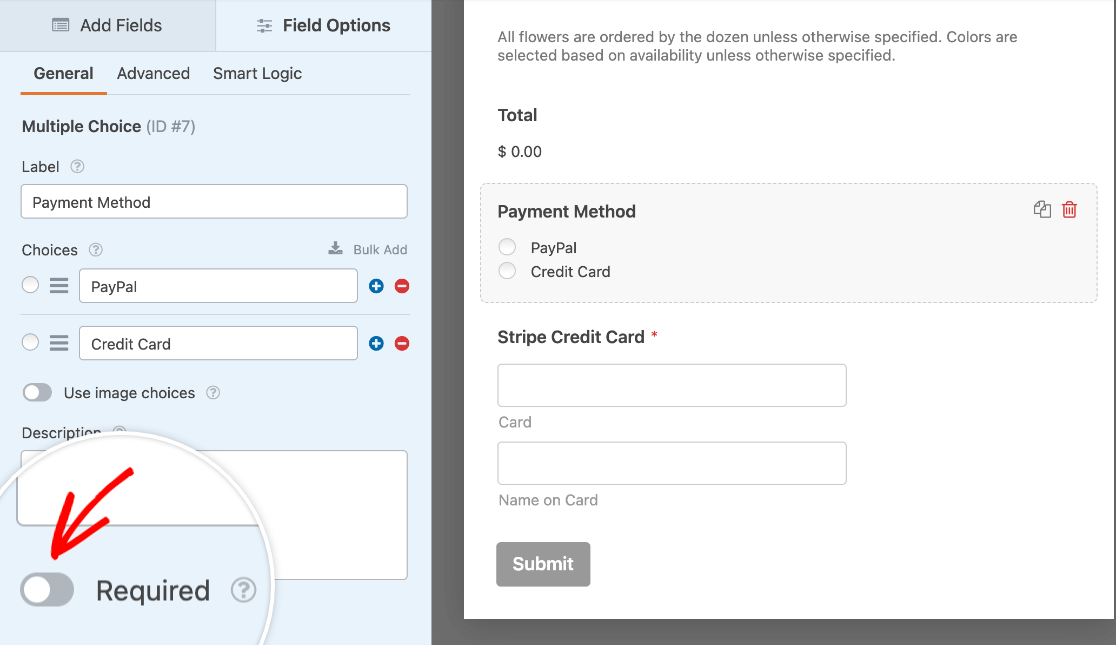Remove the Credit Card choice

tap(402, 344)
